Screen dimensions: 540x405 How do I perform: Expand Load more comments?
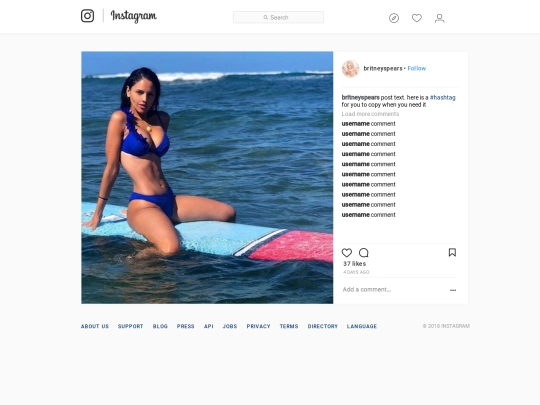pyautogui.click(x=370, y=114)
